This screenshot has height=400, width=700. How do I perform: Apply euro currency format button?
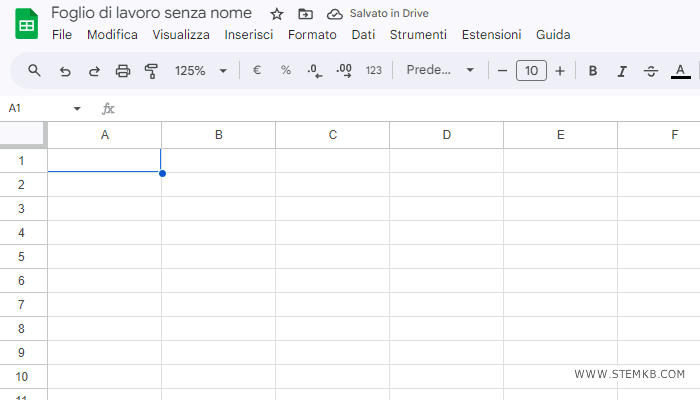point(257,71)
